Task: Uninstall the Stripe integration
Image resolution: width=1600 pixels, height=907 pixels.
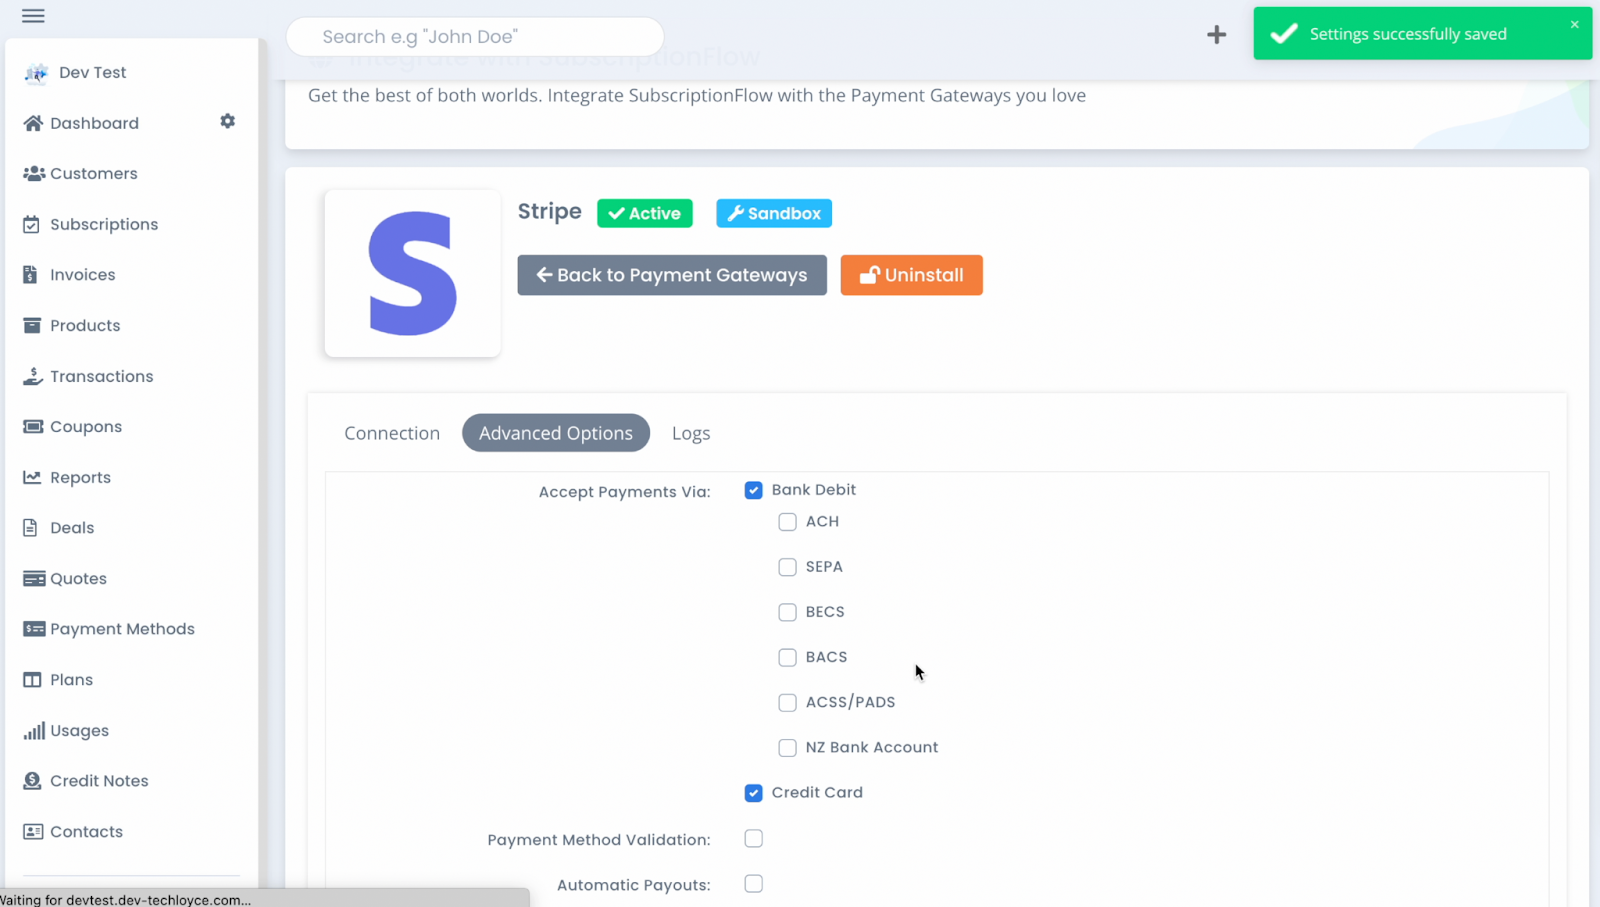Action: [x=911, y=275]
